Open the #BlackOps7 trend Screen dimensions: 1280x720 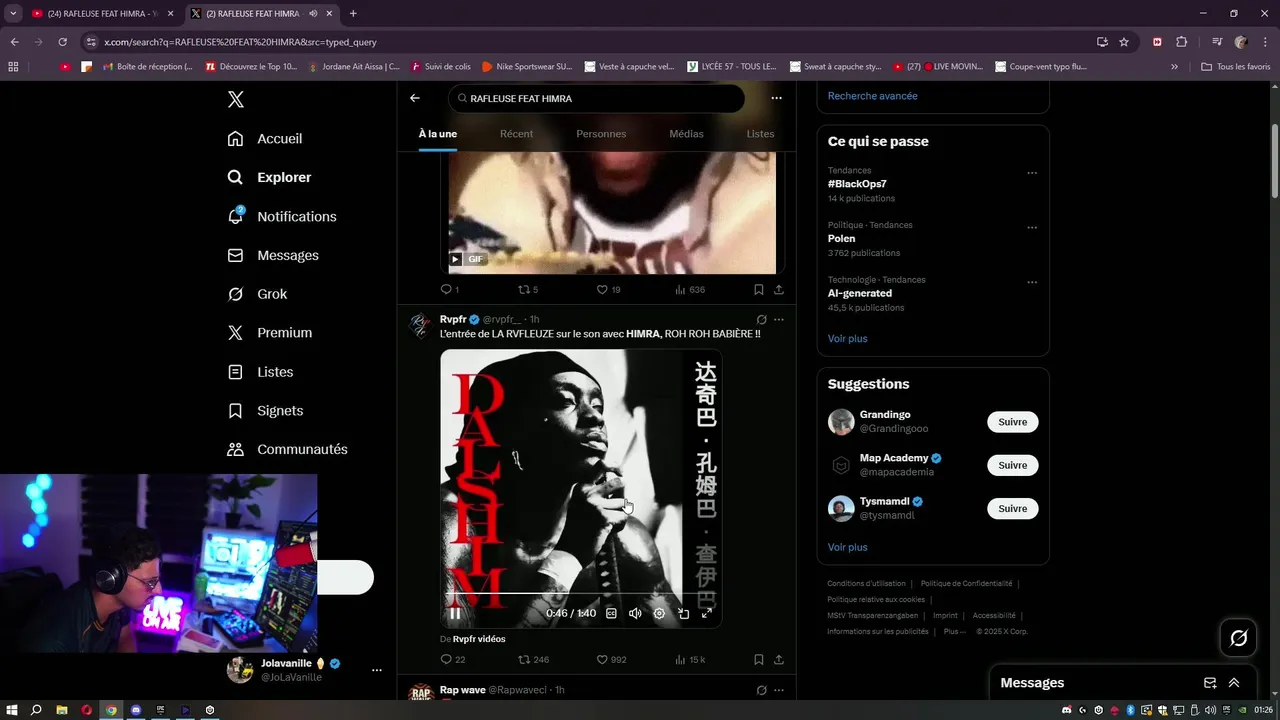[x=857, y=184]
